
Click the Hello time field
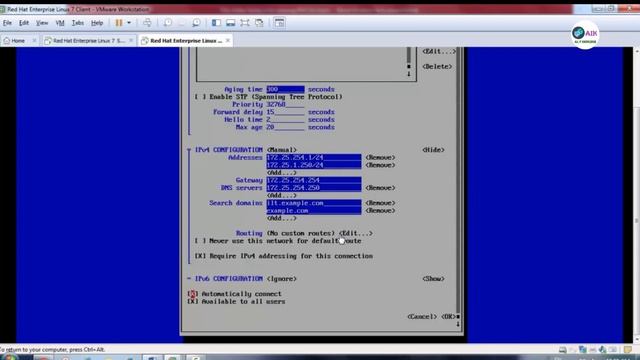(x=285, y=120)
